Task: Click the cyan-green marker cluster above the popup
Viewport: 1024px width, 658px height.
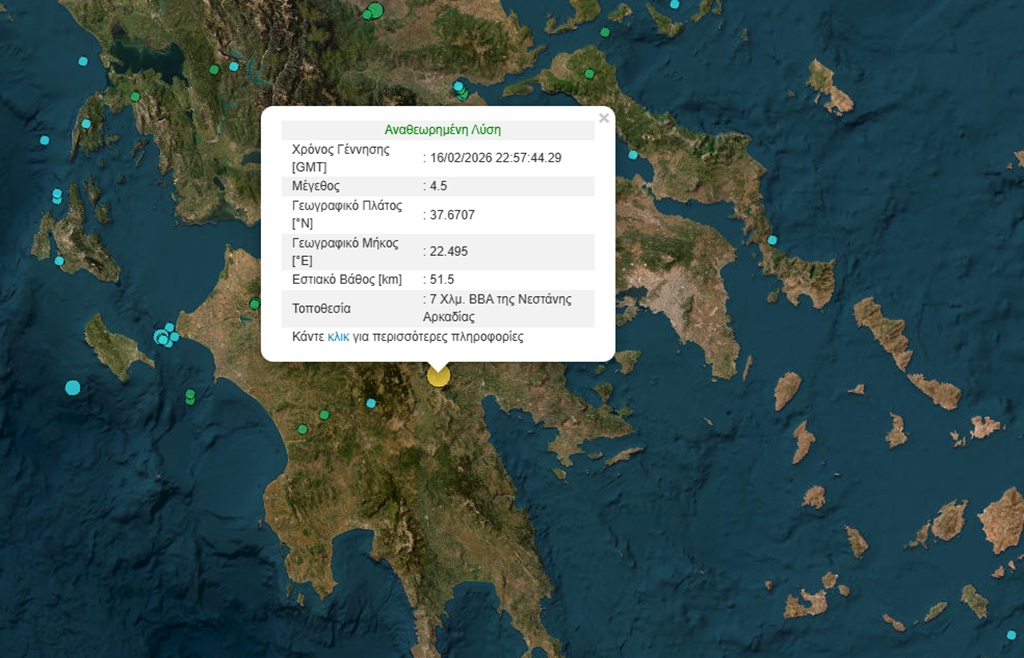Action: pyautogui.click(x=460, y=90)
